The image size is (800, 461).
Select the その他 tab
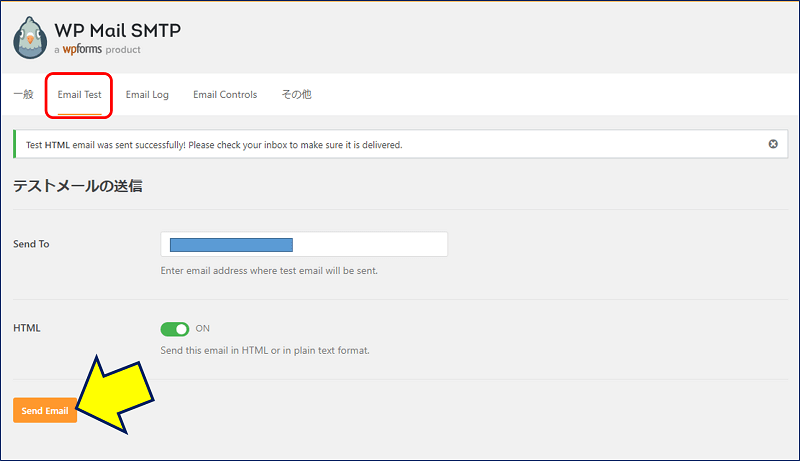(296, 94)
